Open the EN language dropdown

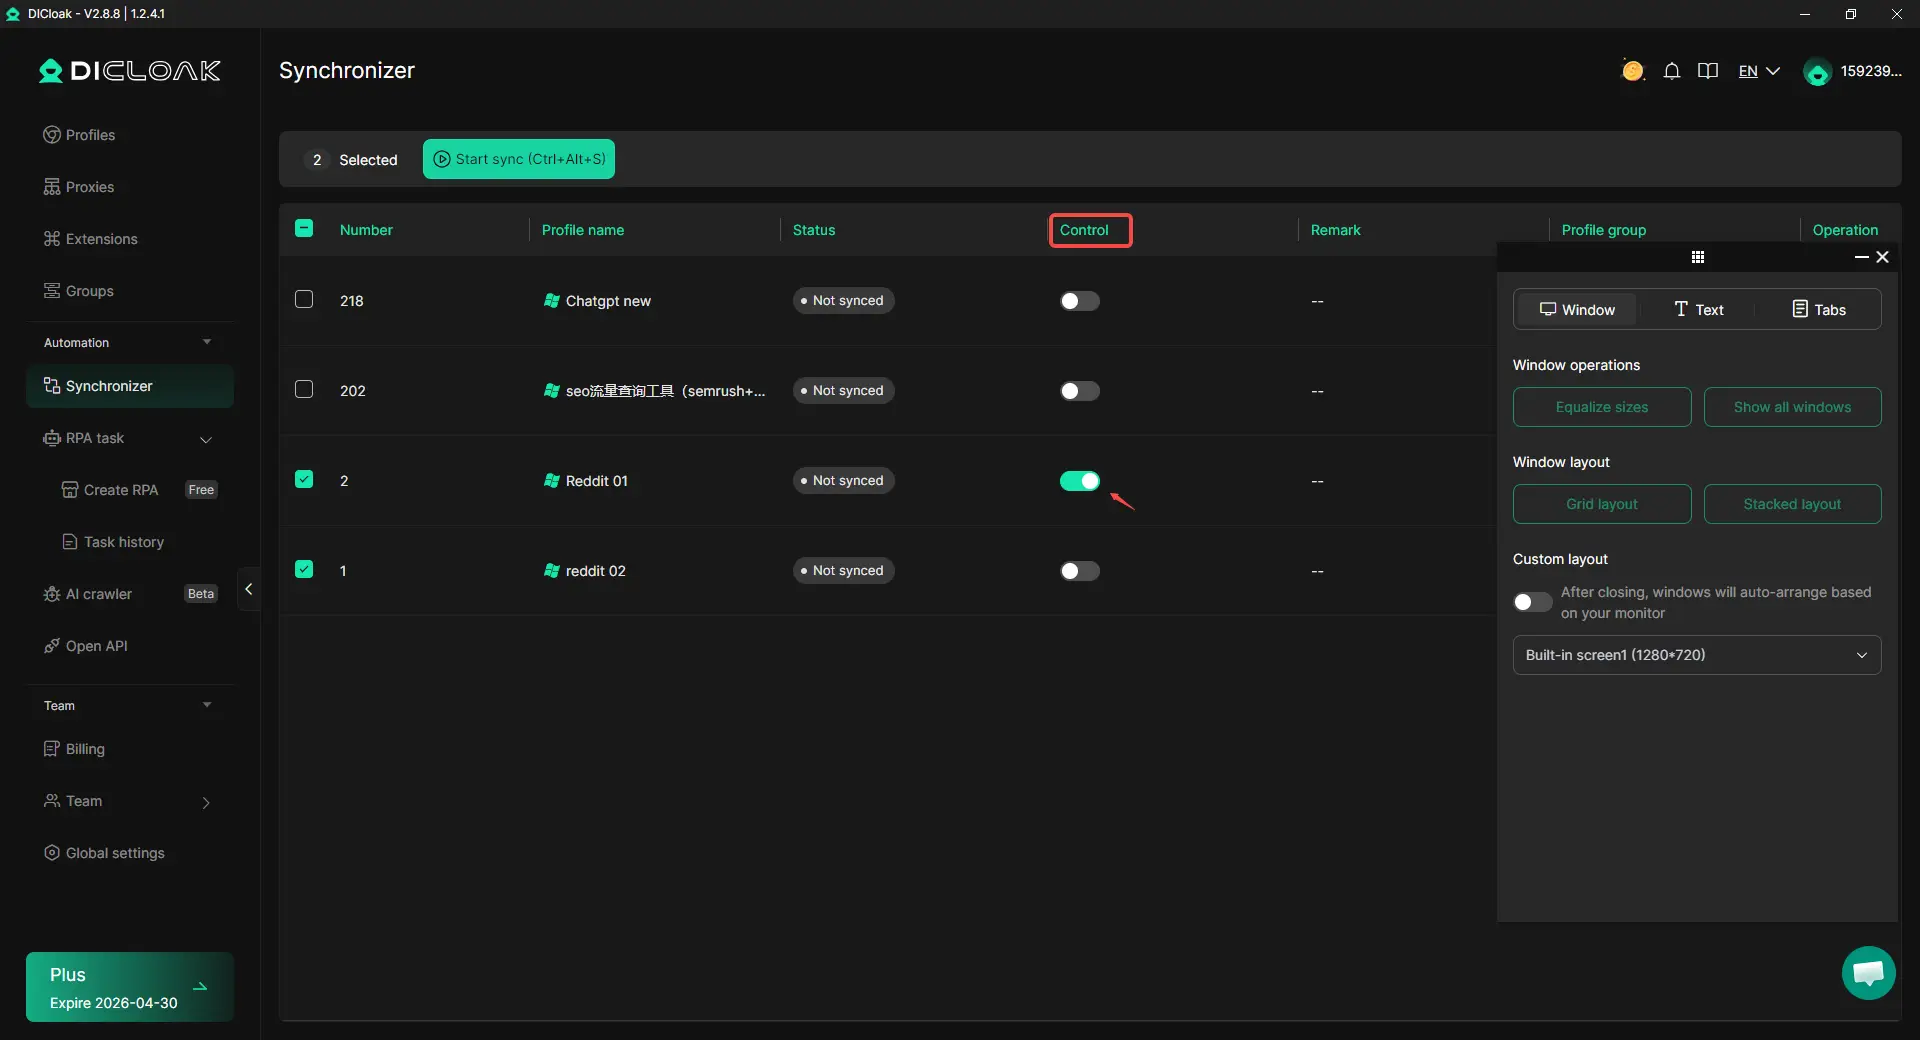tap(1758, 71)
